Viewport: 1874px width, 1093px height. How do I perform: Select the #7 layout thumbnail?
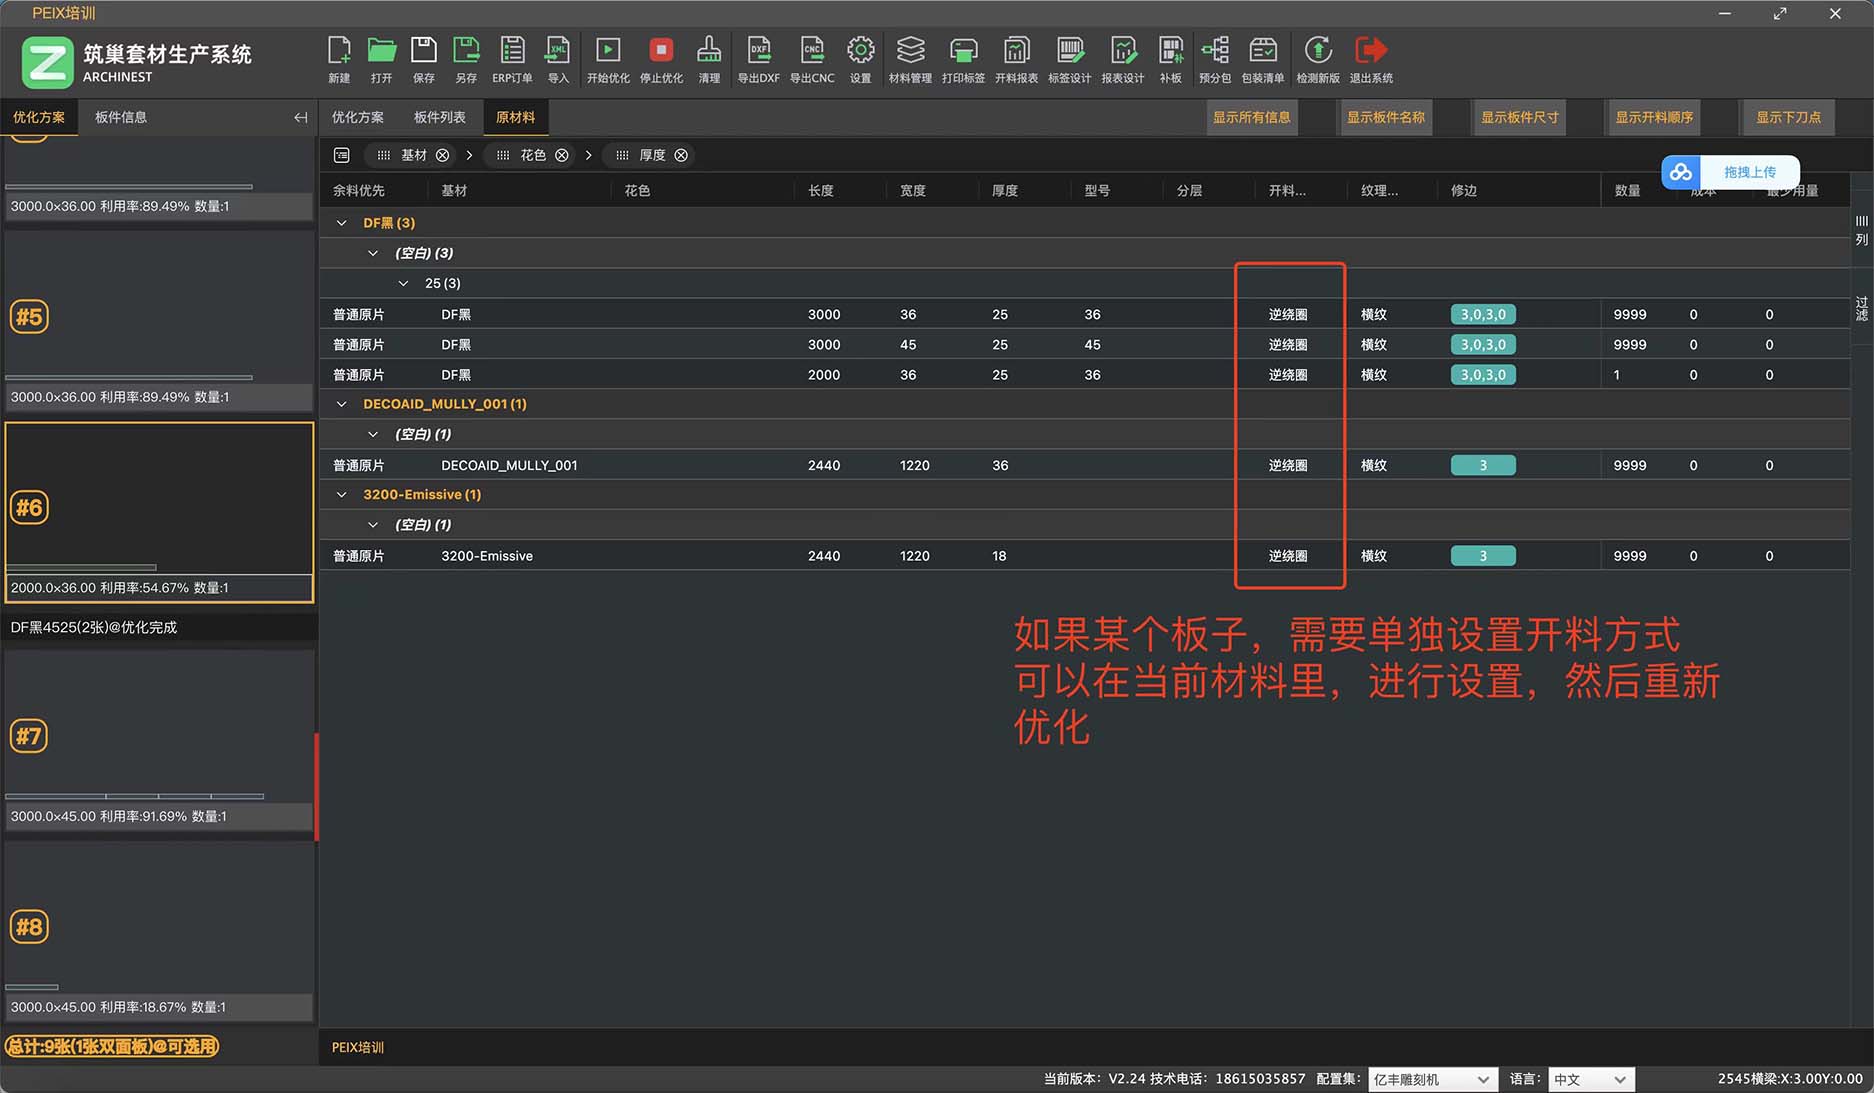(158, 737)
